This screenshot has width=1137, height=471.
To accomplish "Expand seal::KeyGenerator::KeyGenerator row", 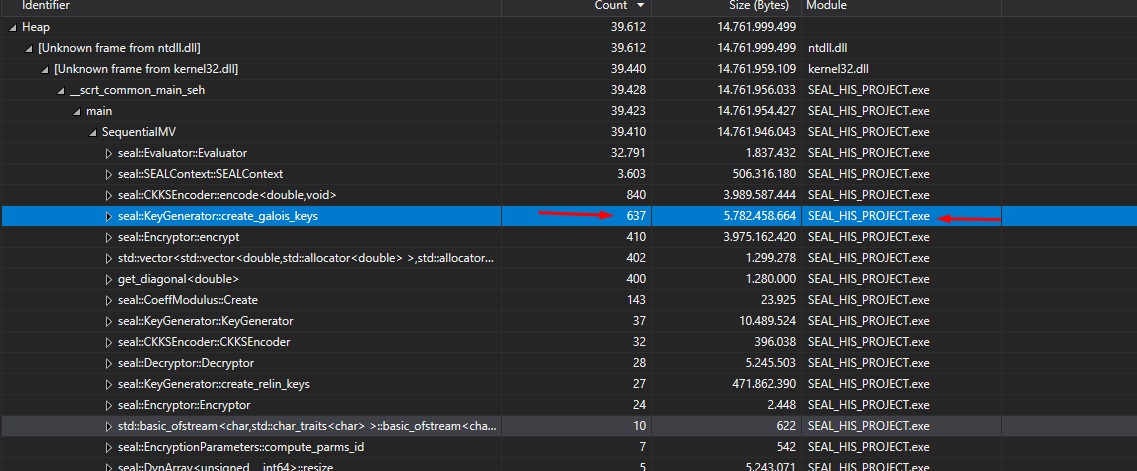I will coord(109,322).
